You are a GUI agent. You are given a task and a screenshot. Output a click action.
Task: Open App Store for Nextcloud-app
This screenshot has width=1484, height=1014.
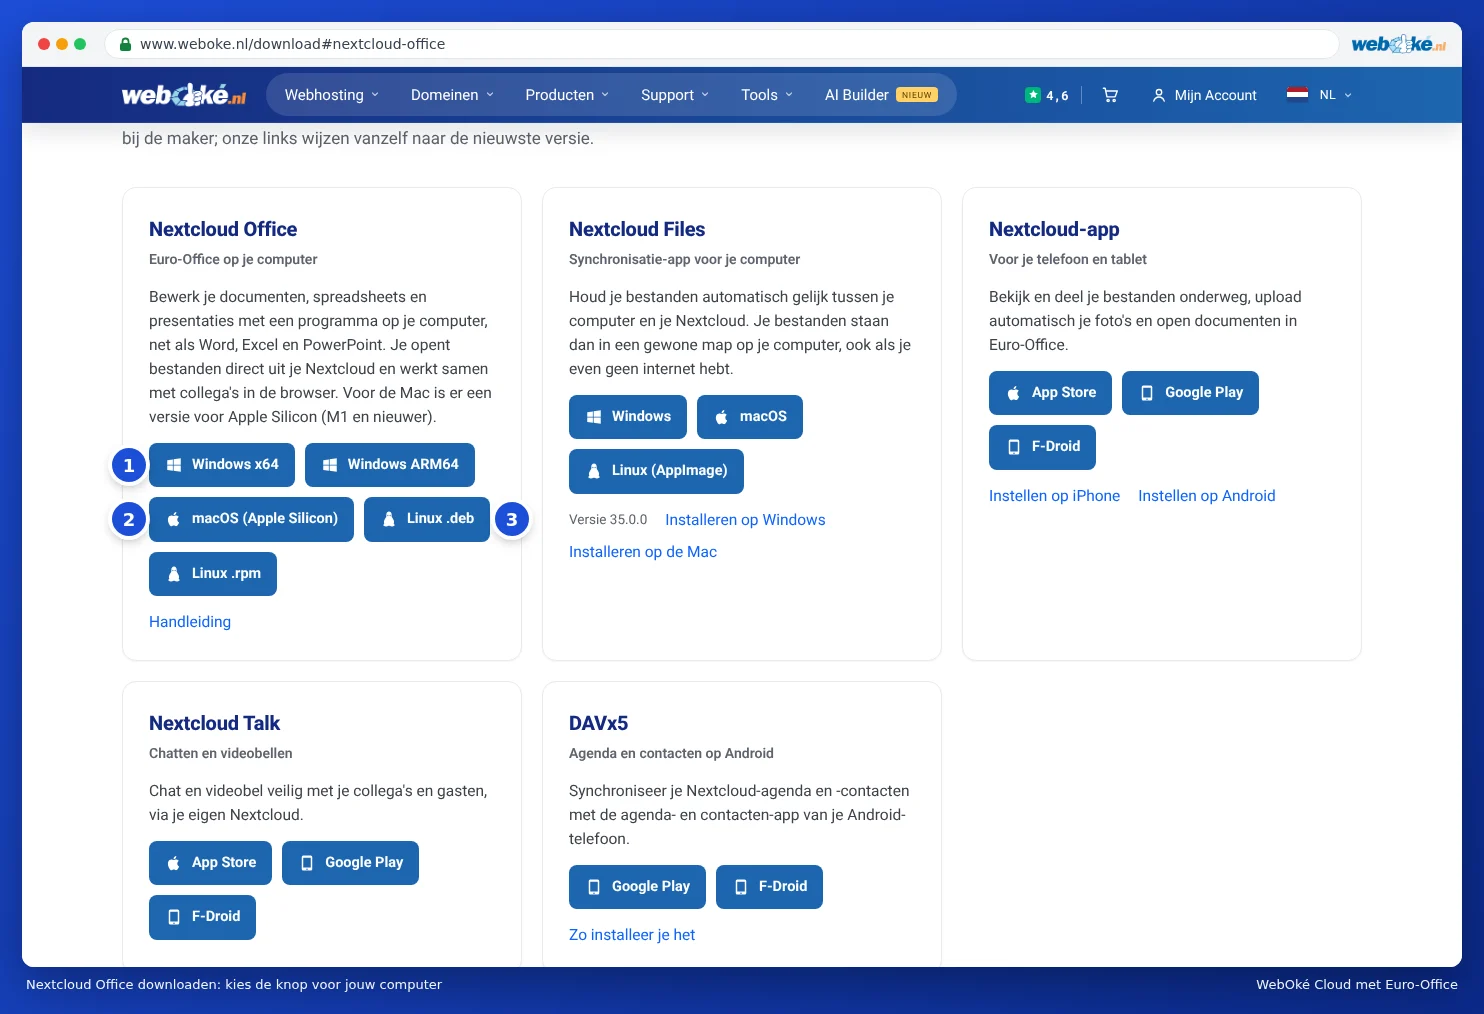point(1050,393)
